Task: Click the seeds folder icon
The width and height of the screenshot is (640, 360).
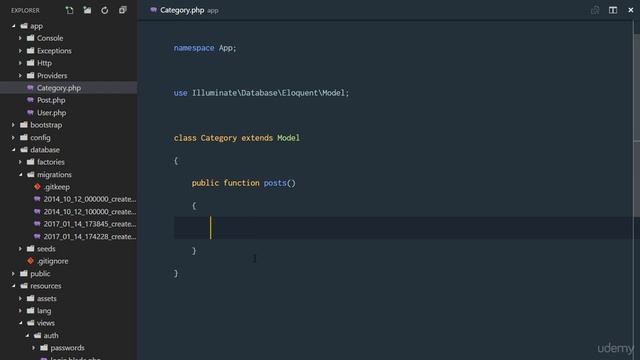Action: 31,249
